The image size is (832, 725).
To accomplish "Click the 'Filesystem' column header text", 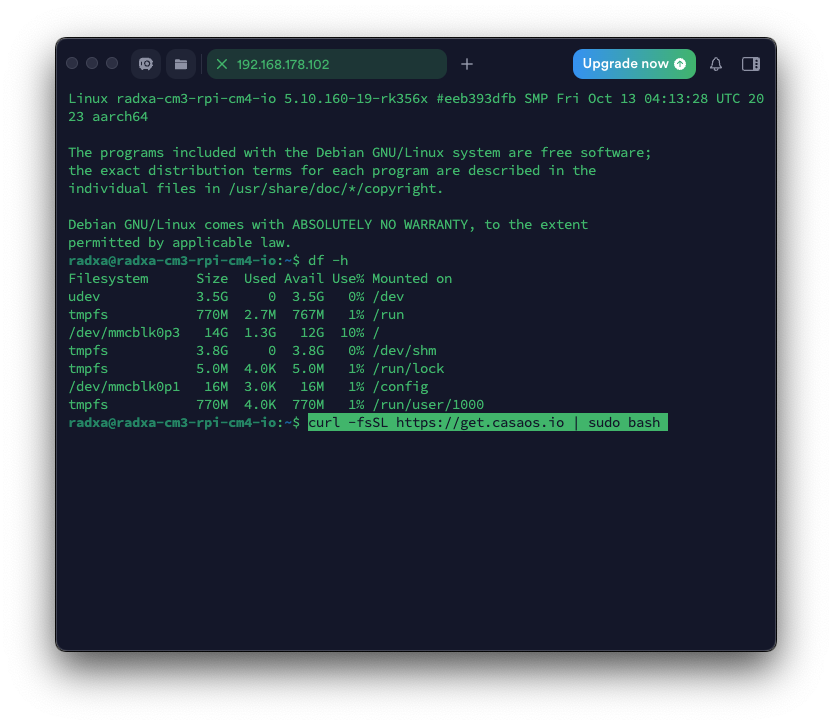I will pos(108,279).
